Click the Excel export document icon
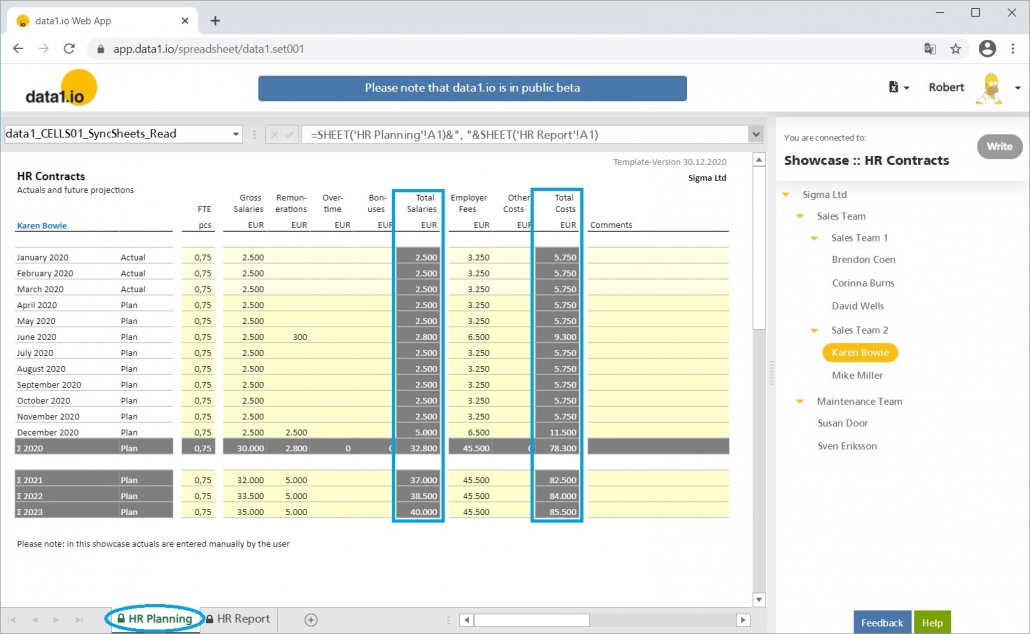 pyautogui.click(x=894, y=88)
